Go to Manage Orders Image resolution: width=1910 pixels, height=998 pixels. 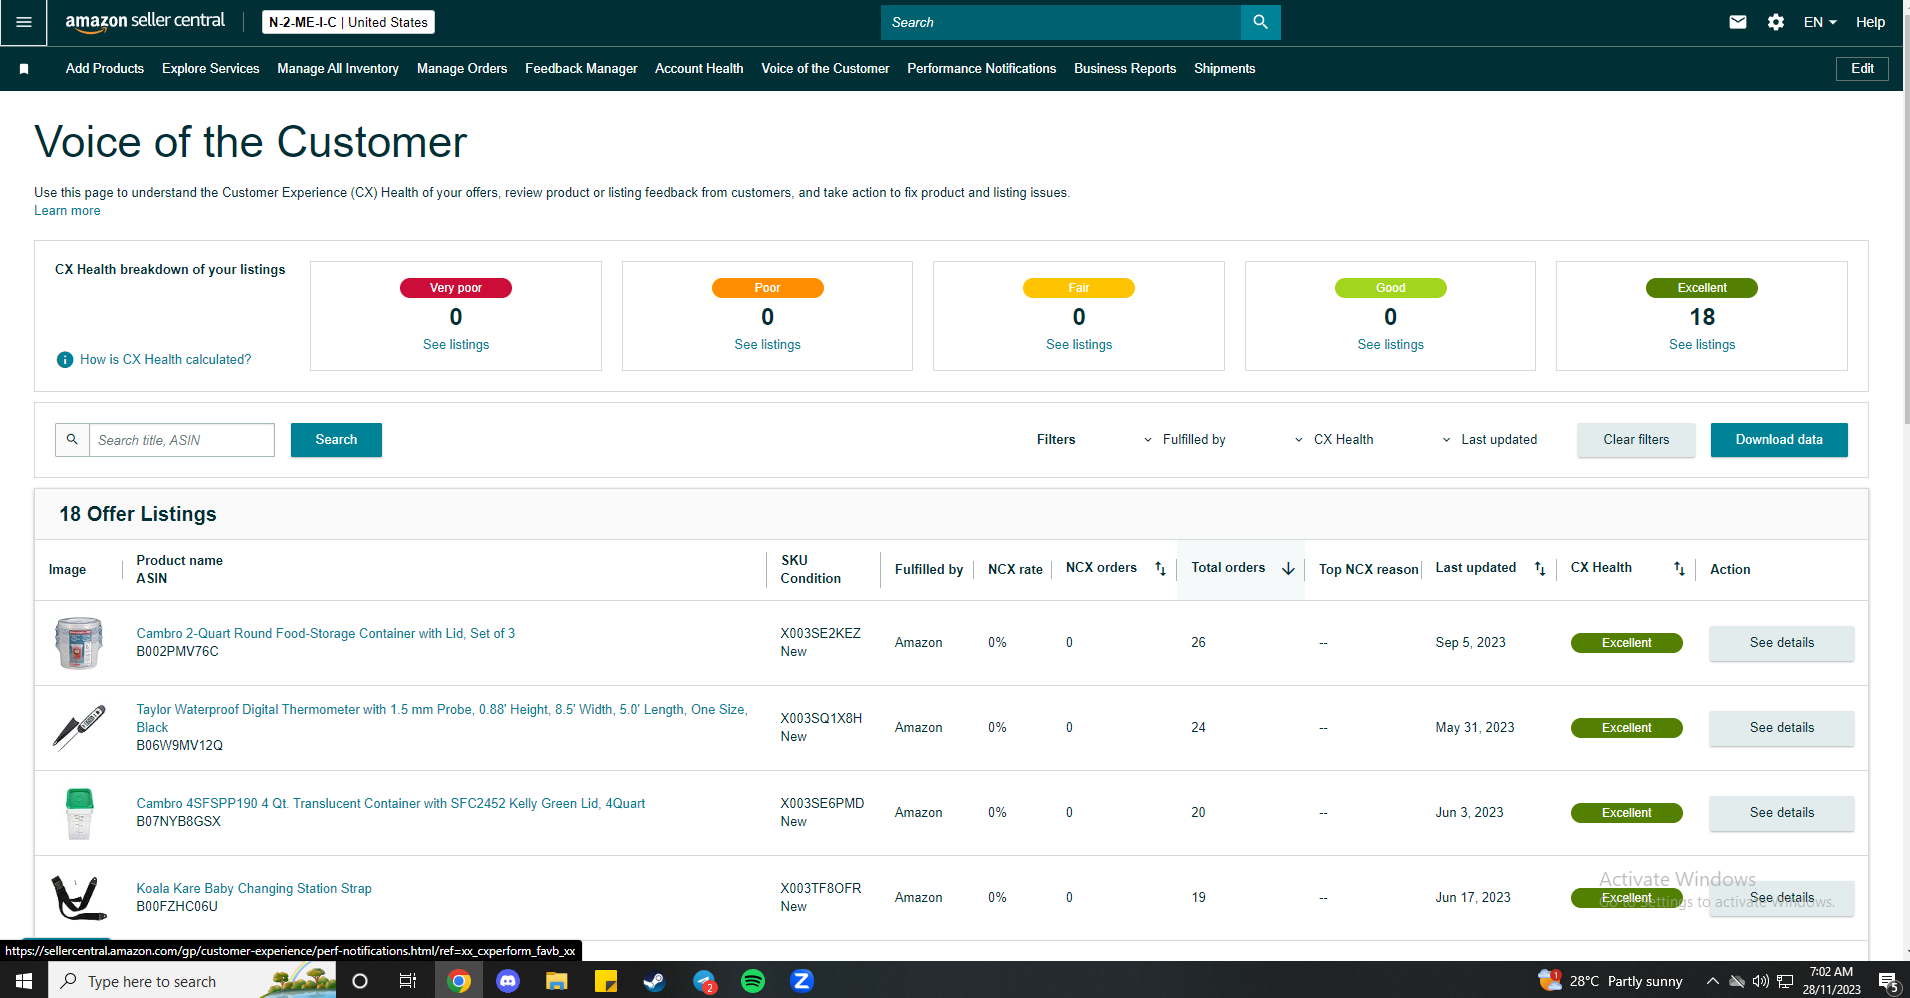tap(462, 69)
